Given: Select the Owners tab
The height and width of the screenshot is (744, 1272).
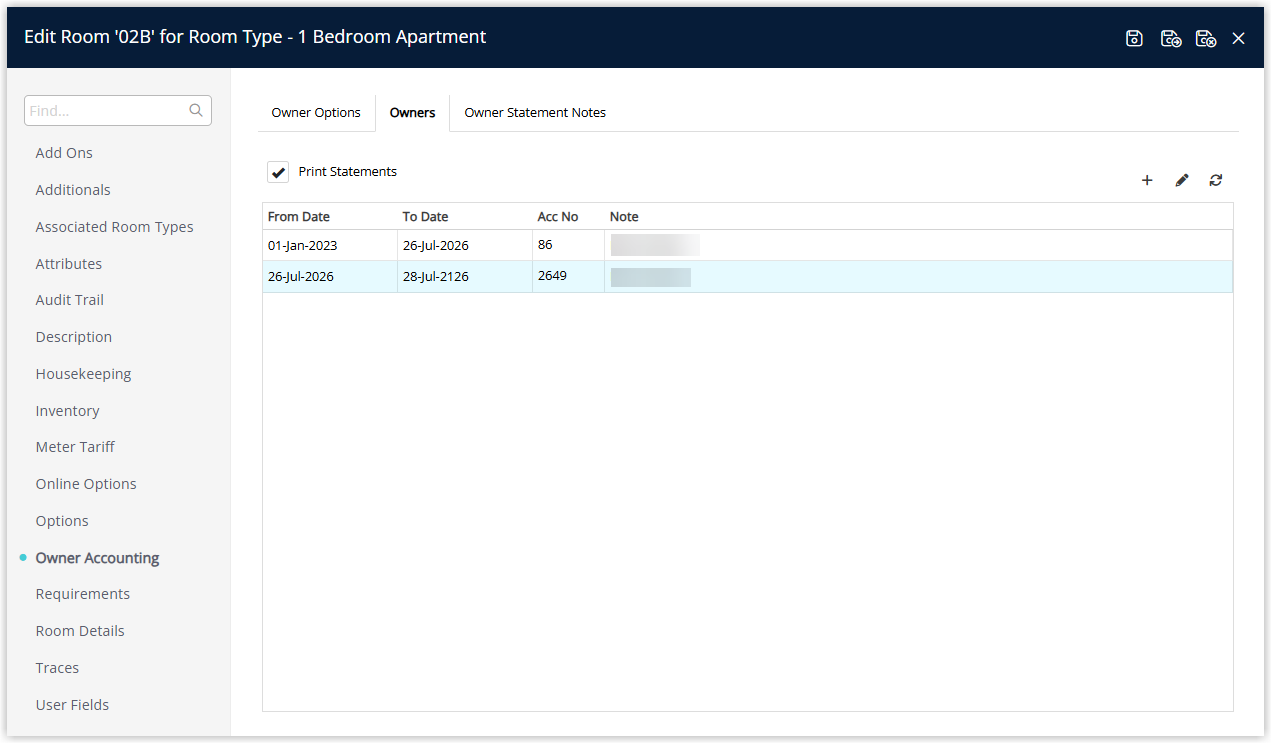Looking at the screenshot, I should (413, 113).
